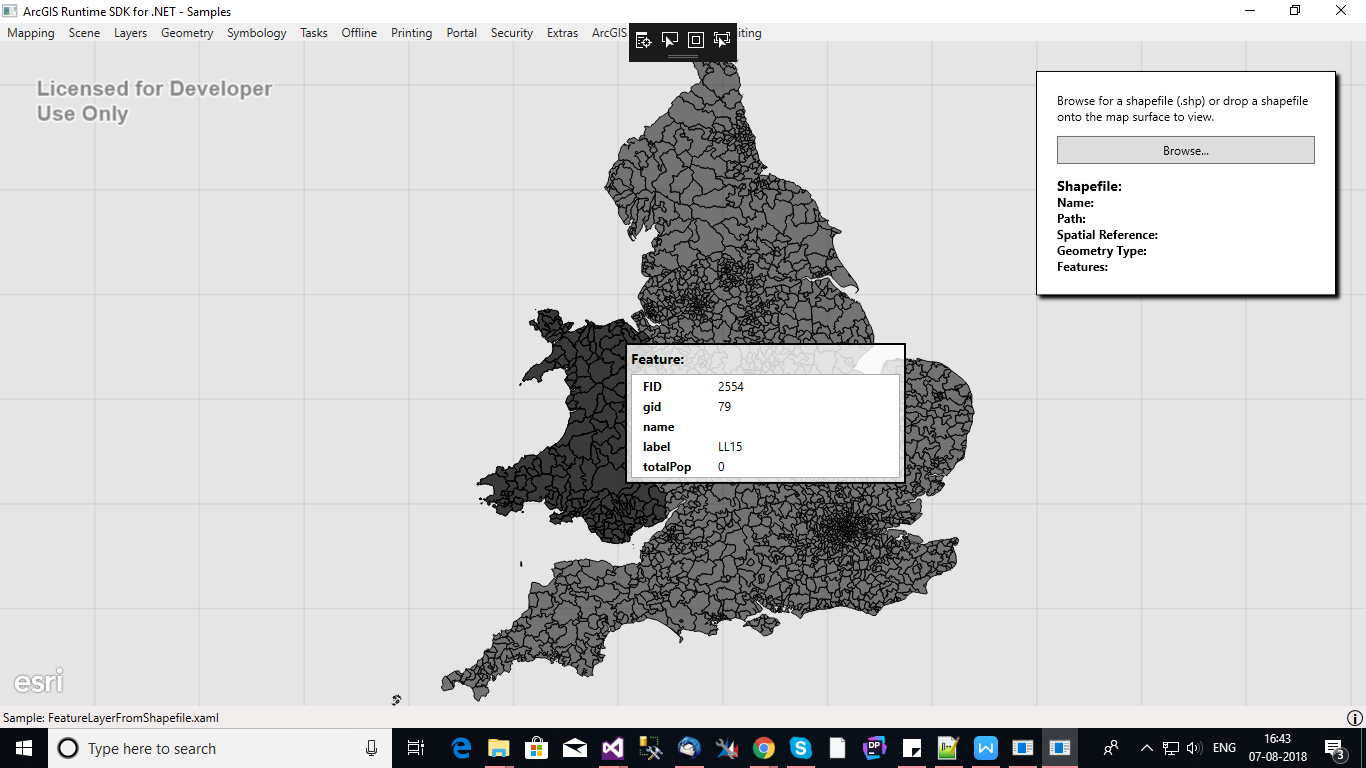Open the Scene menu
This screenshot has width=1366, height=768.
84,33
